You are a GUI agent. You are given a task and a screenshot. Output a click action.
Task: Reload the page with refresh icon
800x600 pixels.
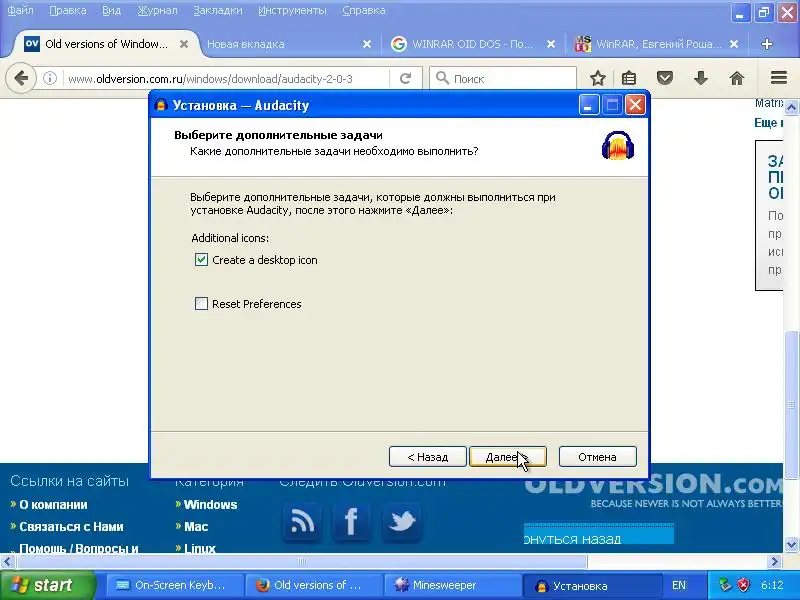click(x=406, y=79)
